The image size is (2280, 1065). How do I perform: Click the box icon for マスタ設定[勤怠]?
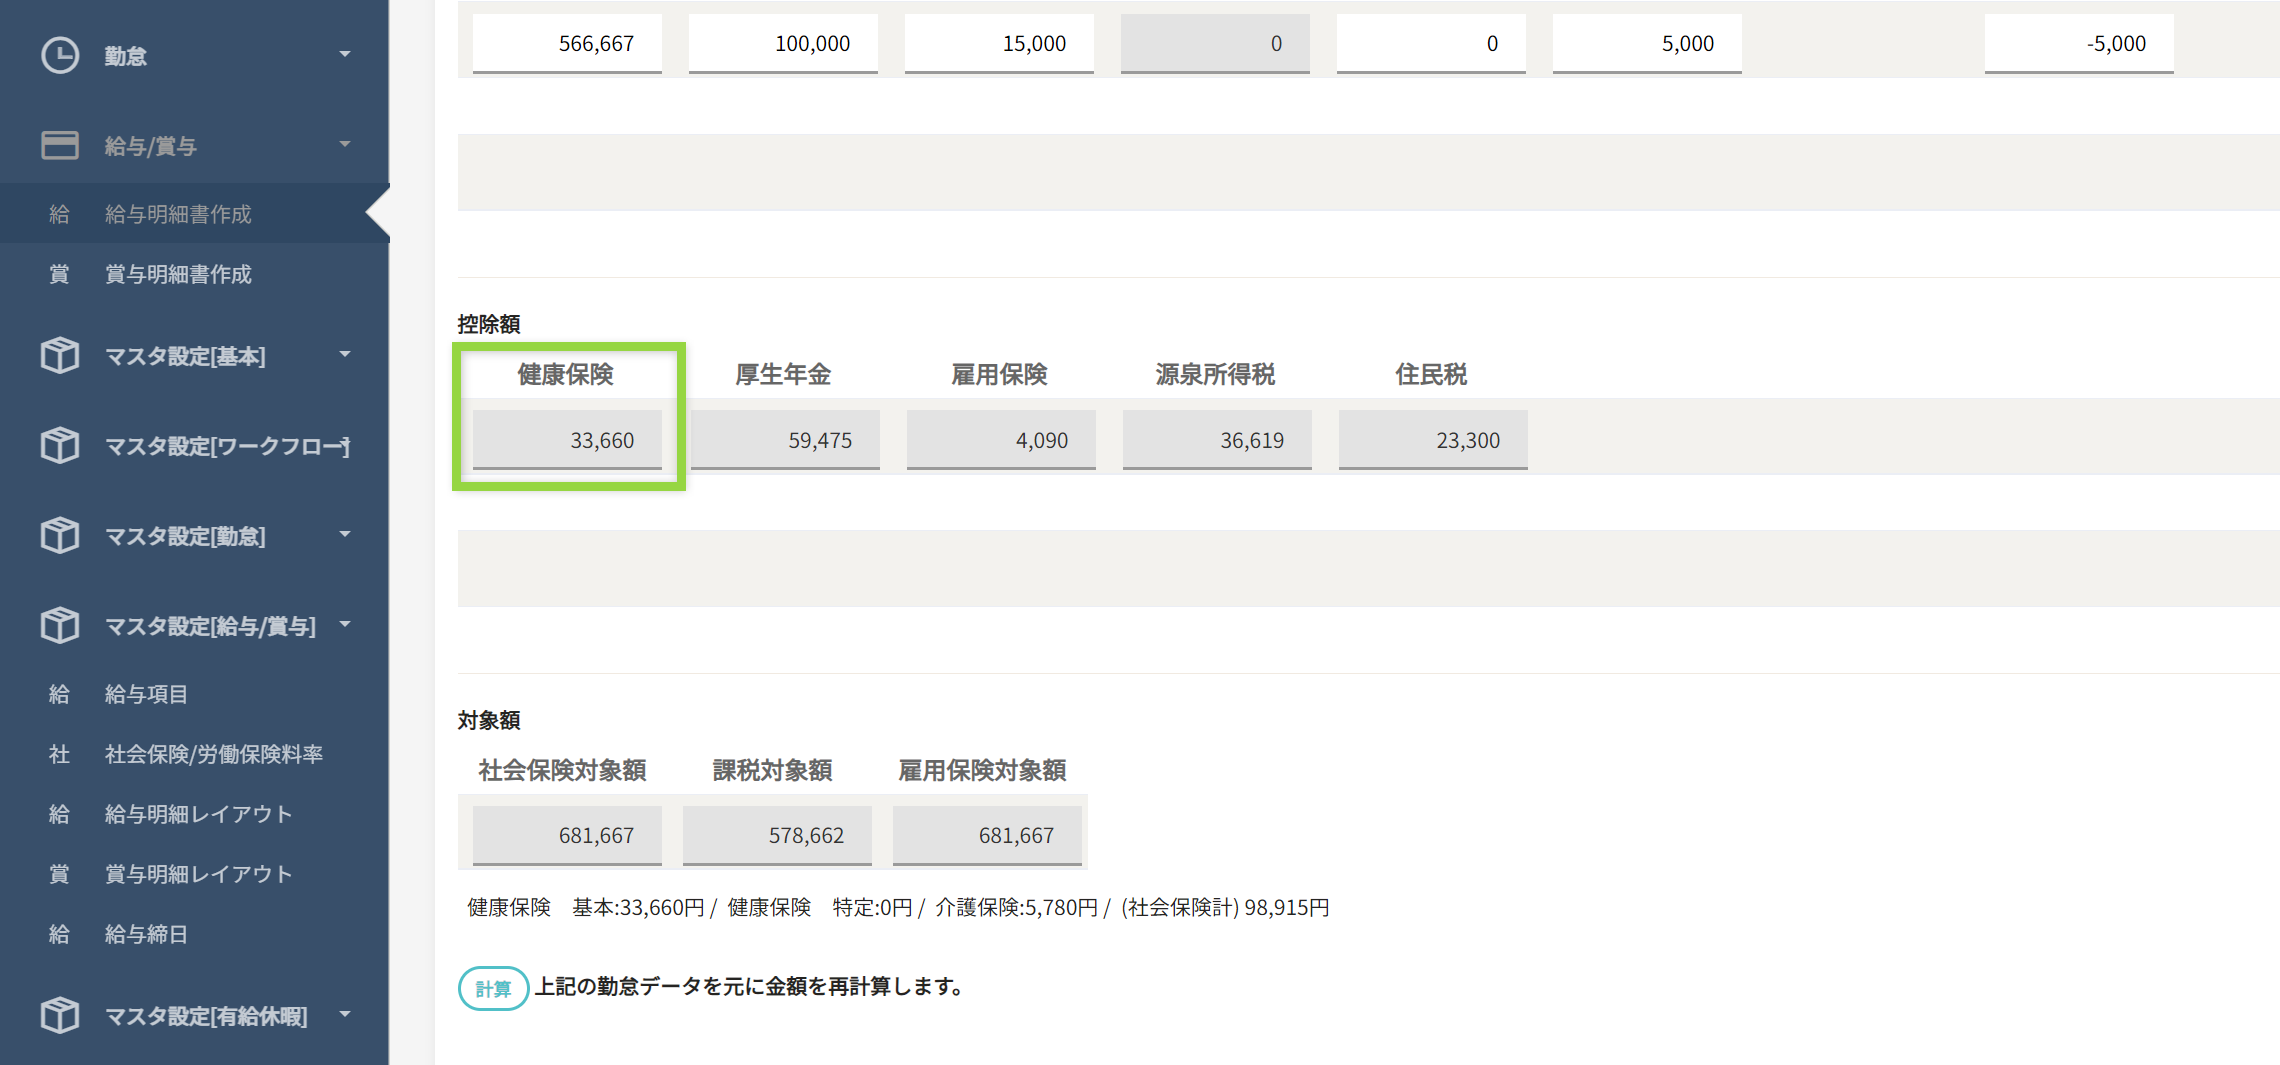pyautogui.click(x=60, y=536)
